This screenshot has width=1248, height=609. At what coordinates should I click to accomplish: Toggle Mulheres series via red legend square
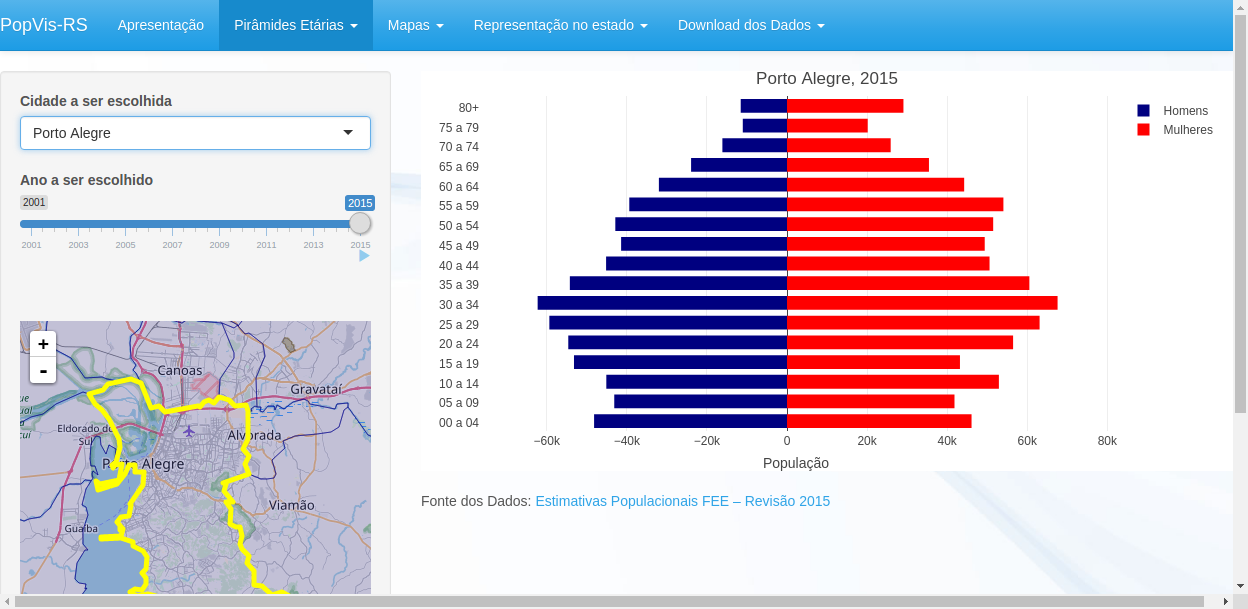point(1144,130)
